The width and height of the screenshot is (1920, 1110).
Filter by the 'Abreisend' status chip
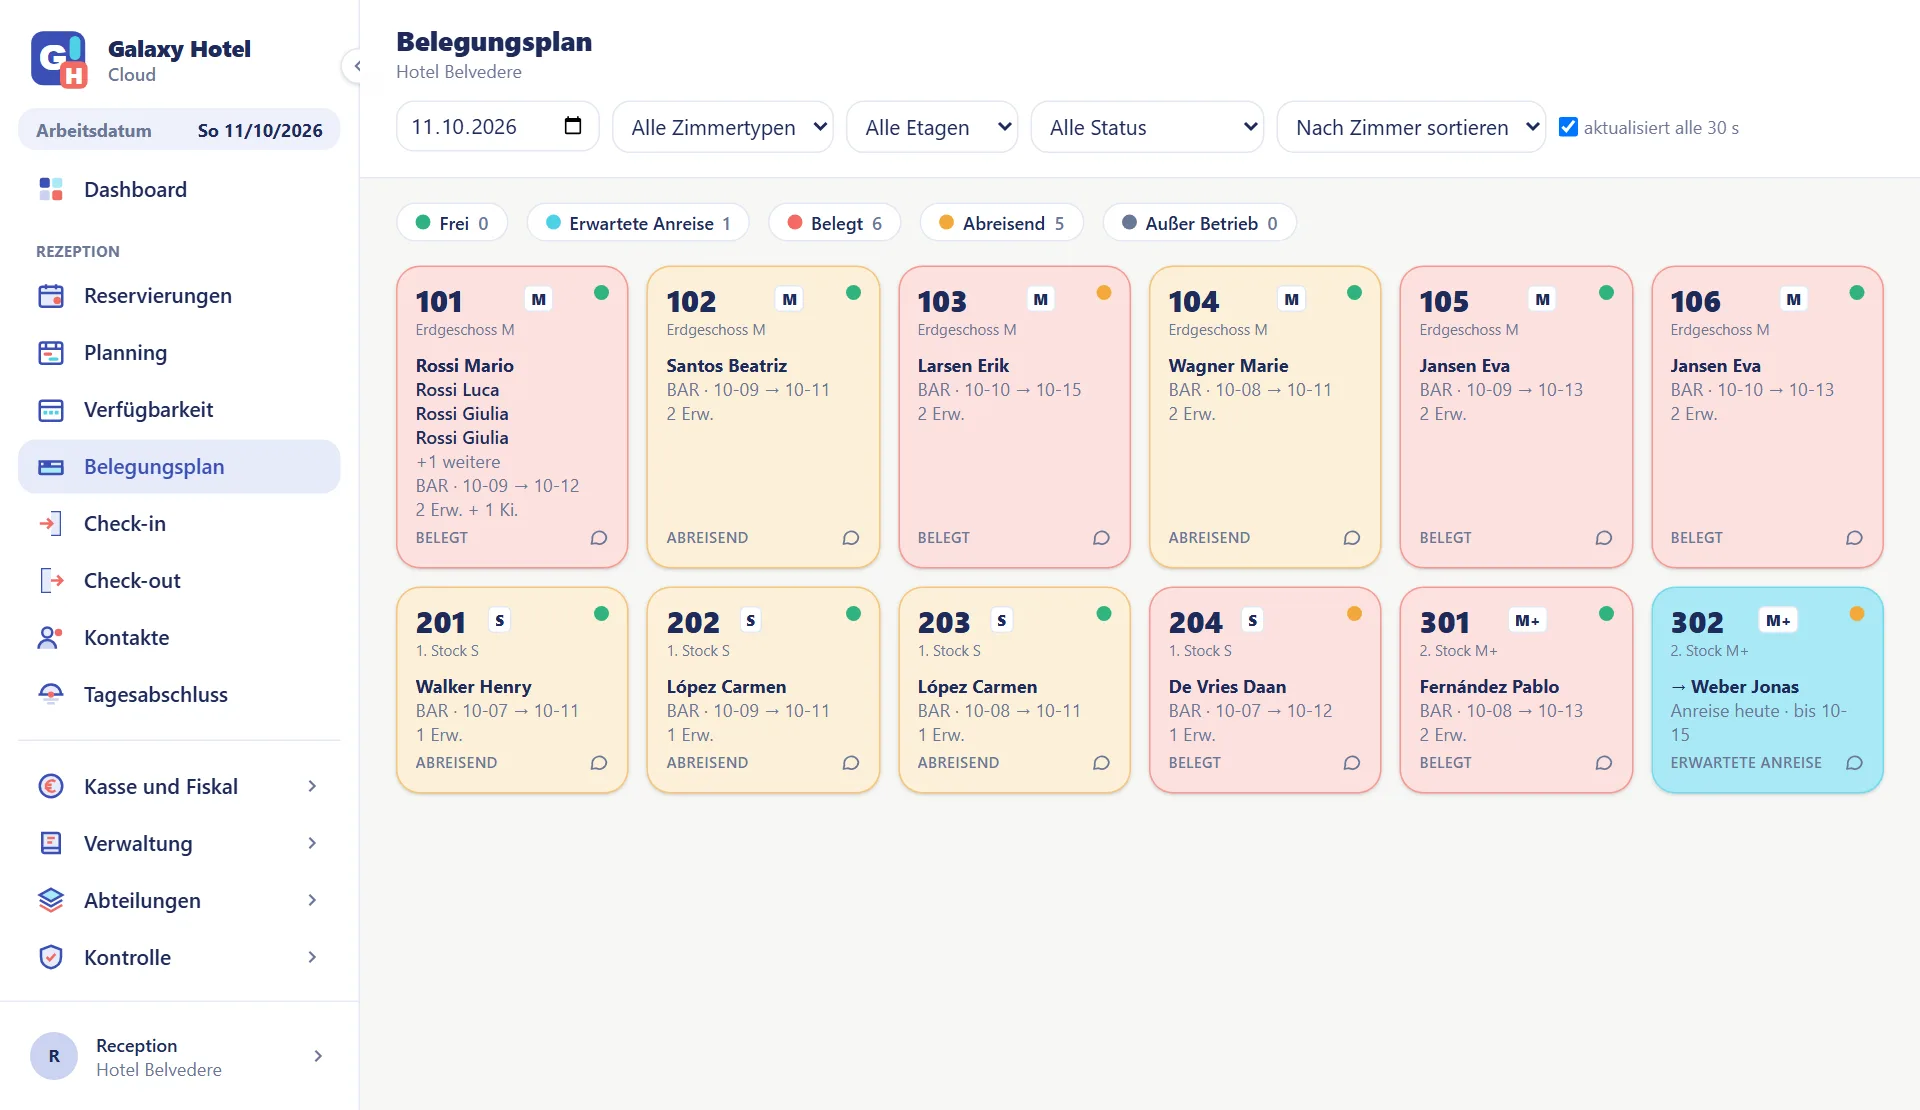click(x=1002, y=223)
